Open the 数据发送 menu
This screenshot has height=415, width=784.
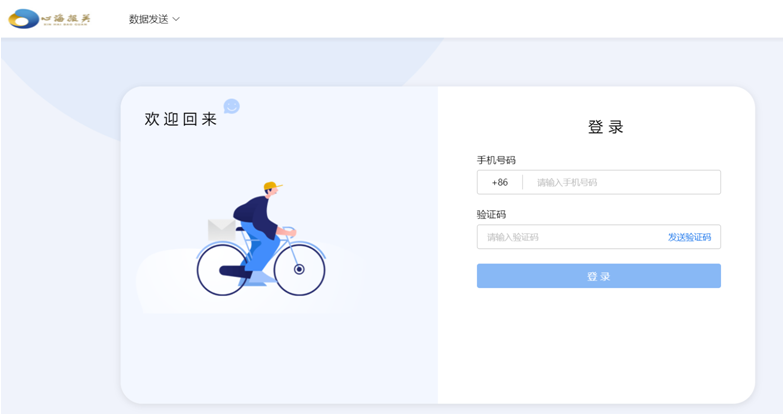[148, 19]
